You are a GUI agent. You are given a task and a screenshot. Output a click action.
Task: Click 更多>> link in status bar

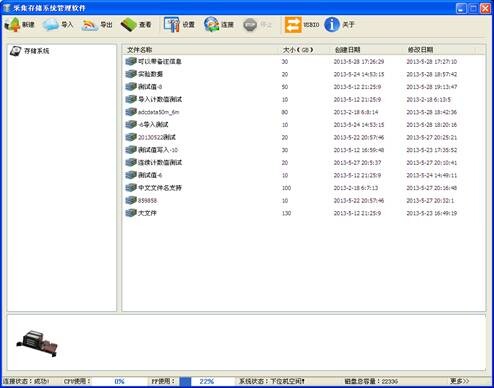pos(460,381)
